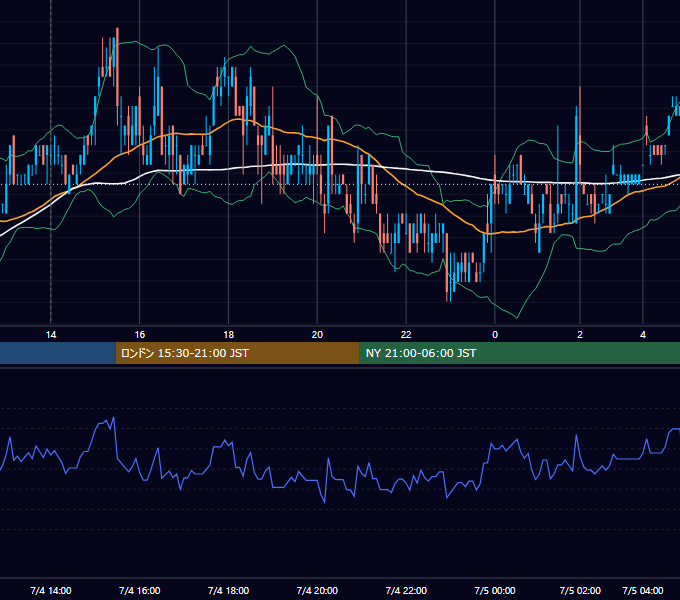Viewport: 680px width, 600px height.
Task: Click the hour label 16 on the chart axis
Action: (140, 335)
